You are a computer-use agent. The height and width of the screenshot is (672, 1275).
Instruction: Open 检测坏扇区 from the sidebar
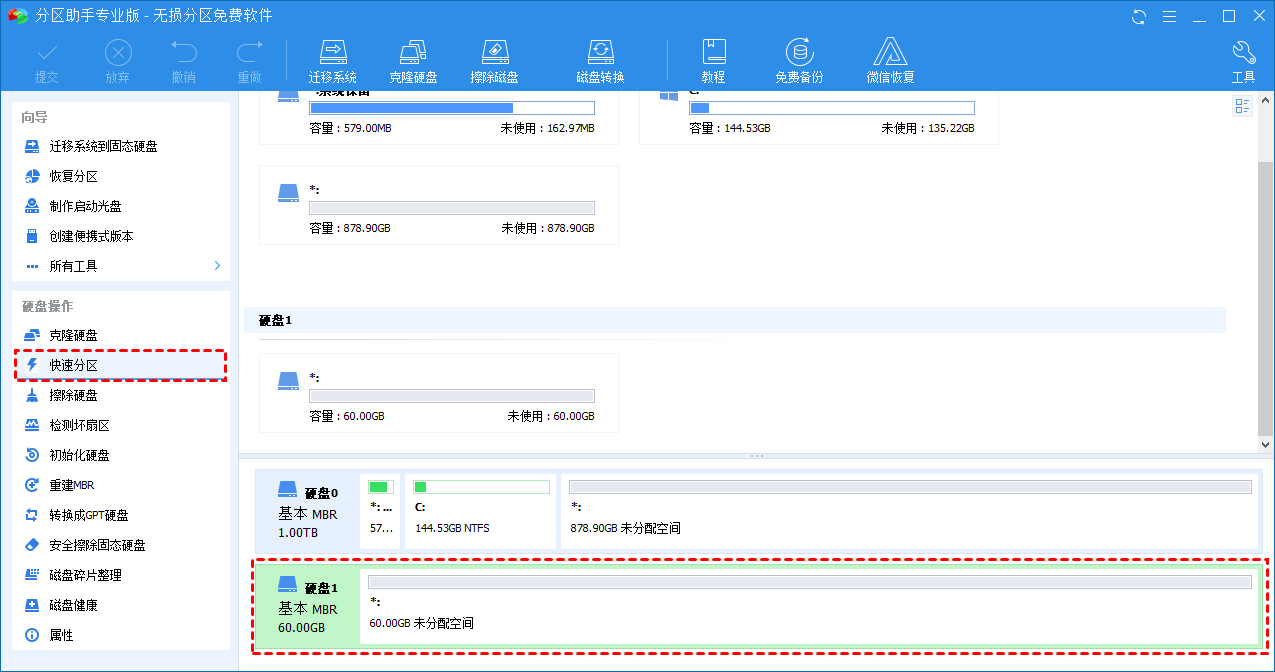(80, 425)
